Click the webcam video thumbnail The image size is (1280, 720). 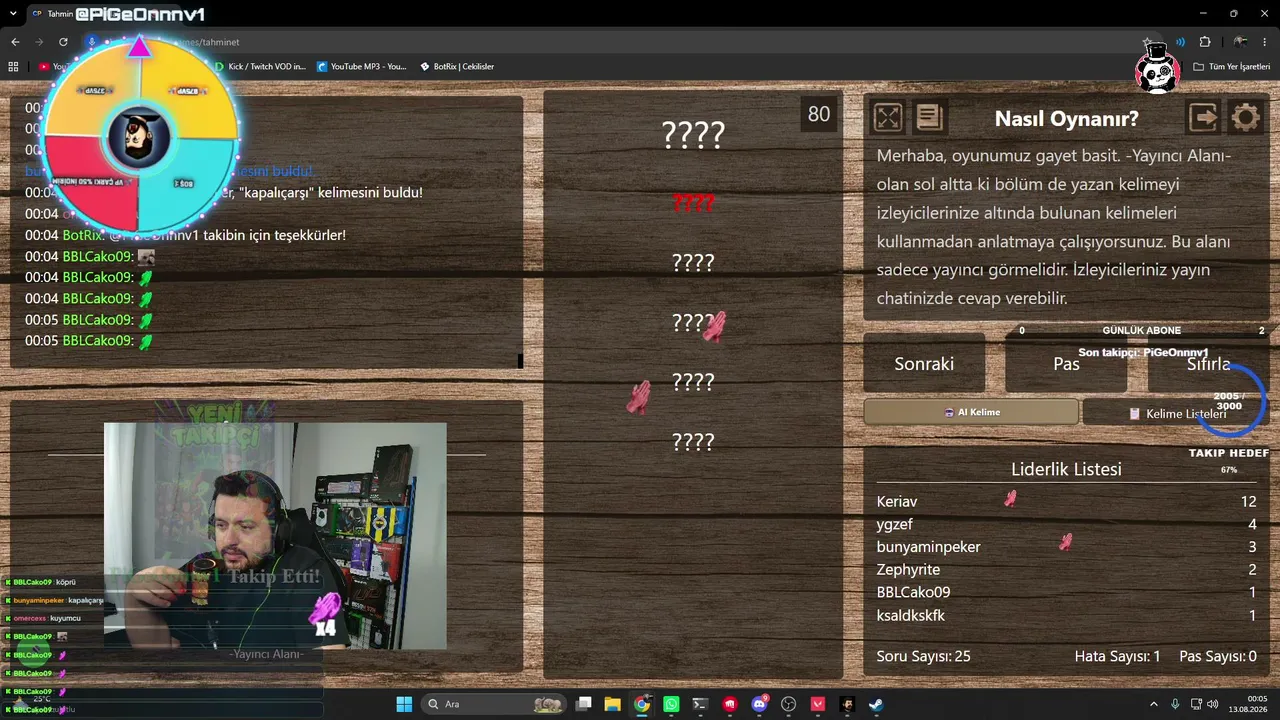pos(275,536)
